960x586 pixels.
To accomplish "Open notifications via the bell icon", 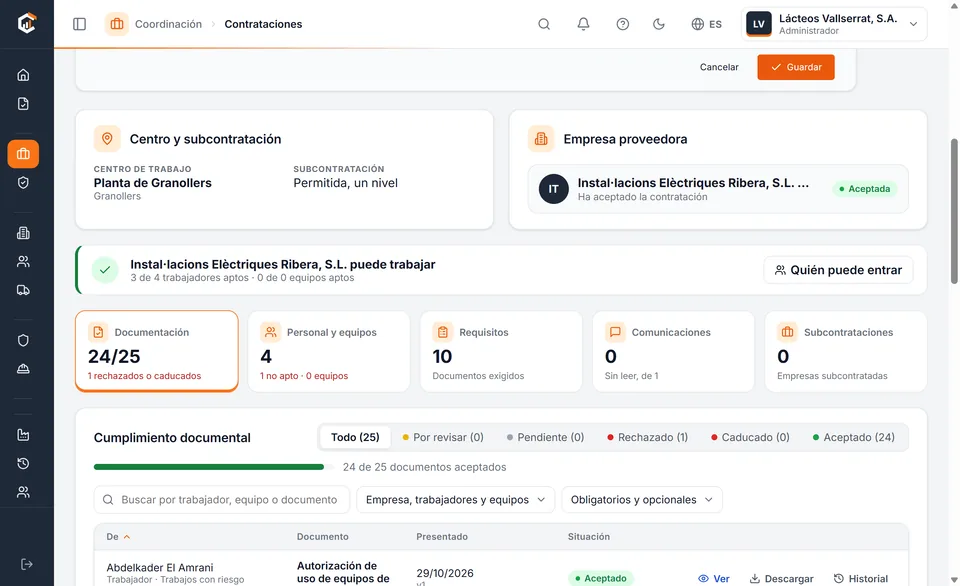I will (x=583, y=24).
